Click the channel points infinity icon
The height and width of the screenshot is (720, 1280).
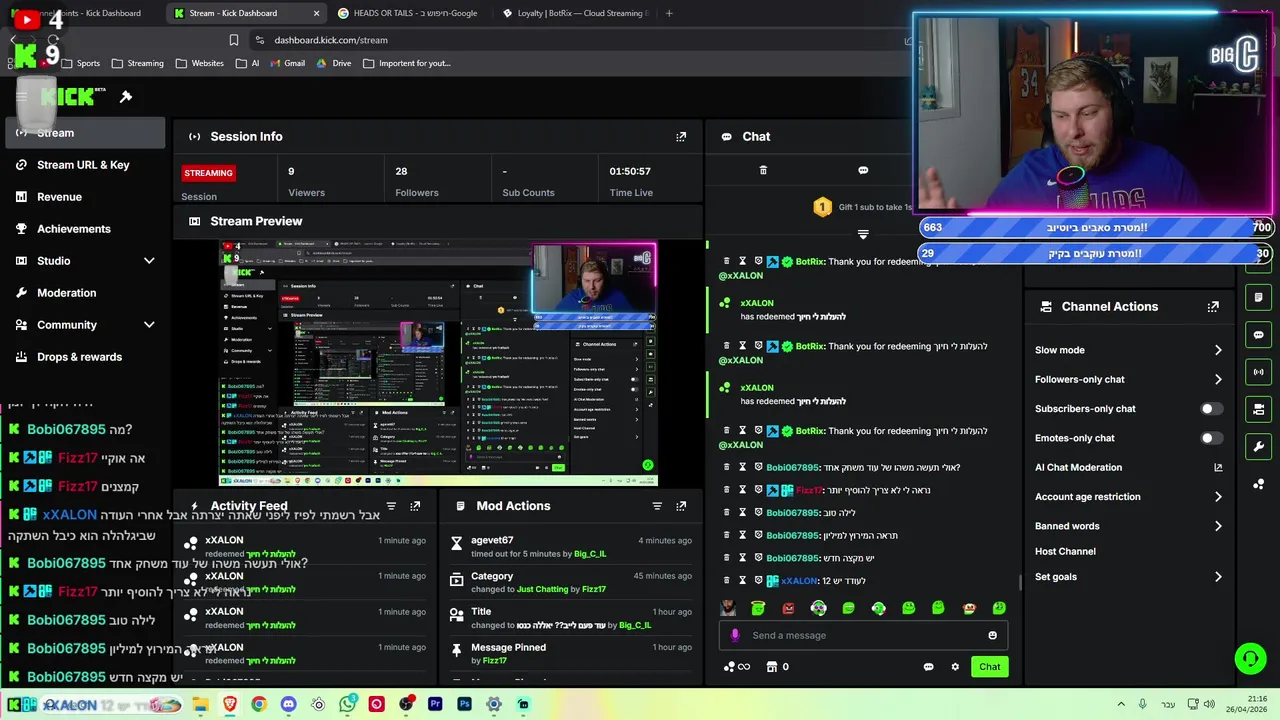[x=736, y=667]
